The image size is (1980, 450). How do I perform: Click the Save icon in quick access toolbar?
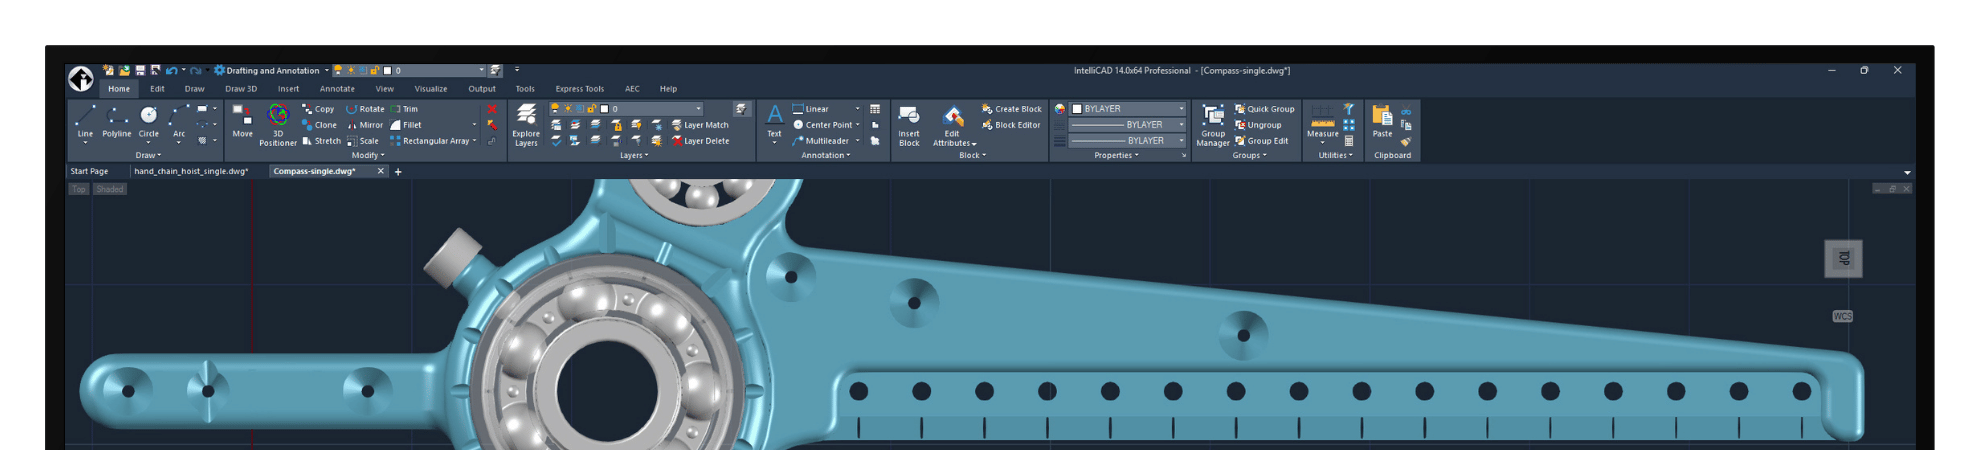click(x=140, y=71)
